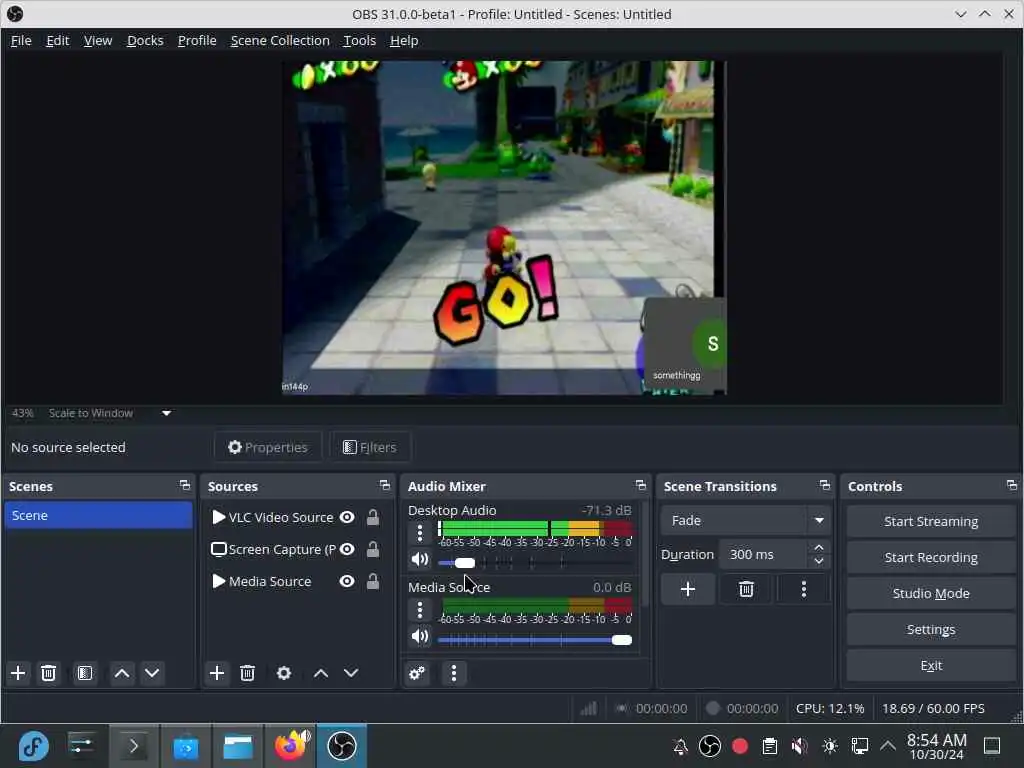Toggle lock on VLC Video Source
The image size is (1024, 768).
coord(373,517)
